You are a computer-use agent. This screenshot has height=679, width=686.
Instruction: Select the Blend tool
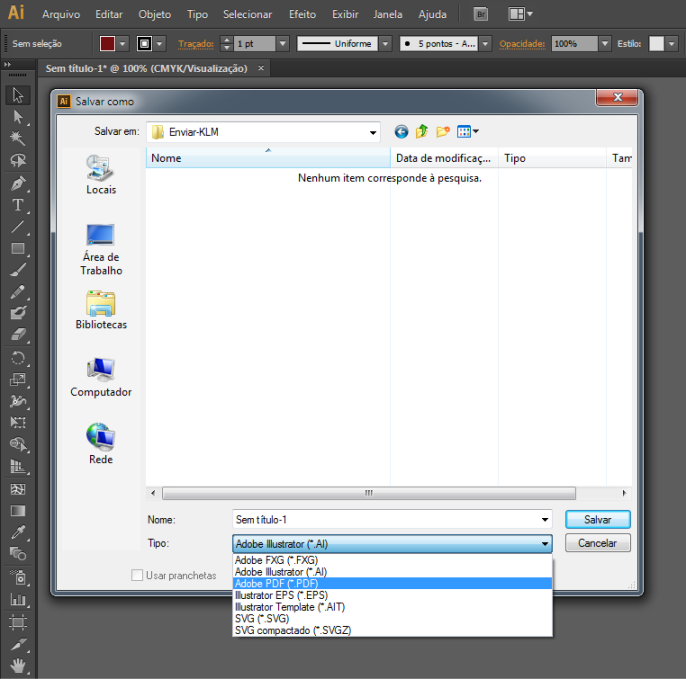(x=18, y=554)
